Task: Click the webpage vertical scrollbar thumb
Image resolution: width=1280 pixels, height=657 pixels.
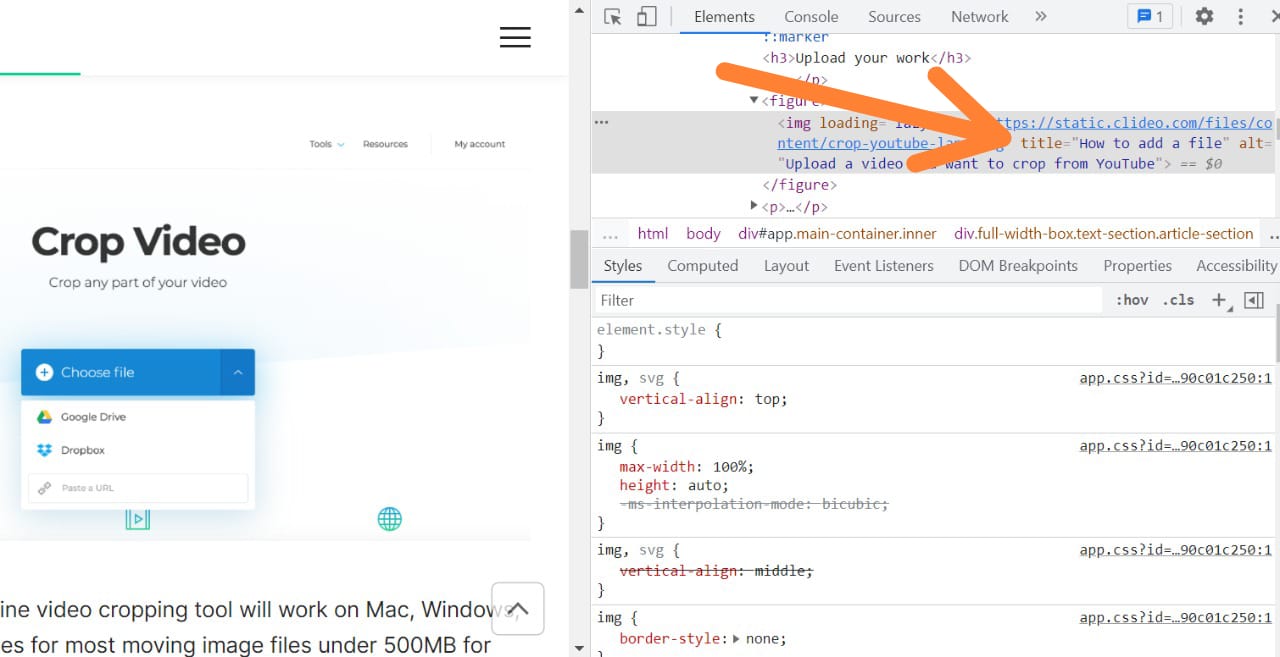Action: (579, 259)
